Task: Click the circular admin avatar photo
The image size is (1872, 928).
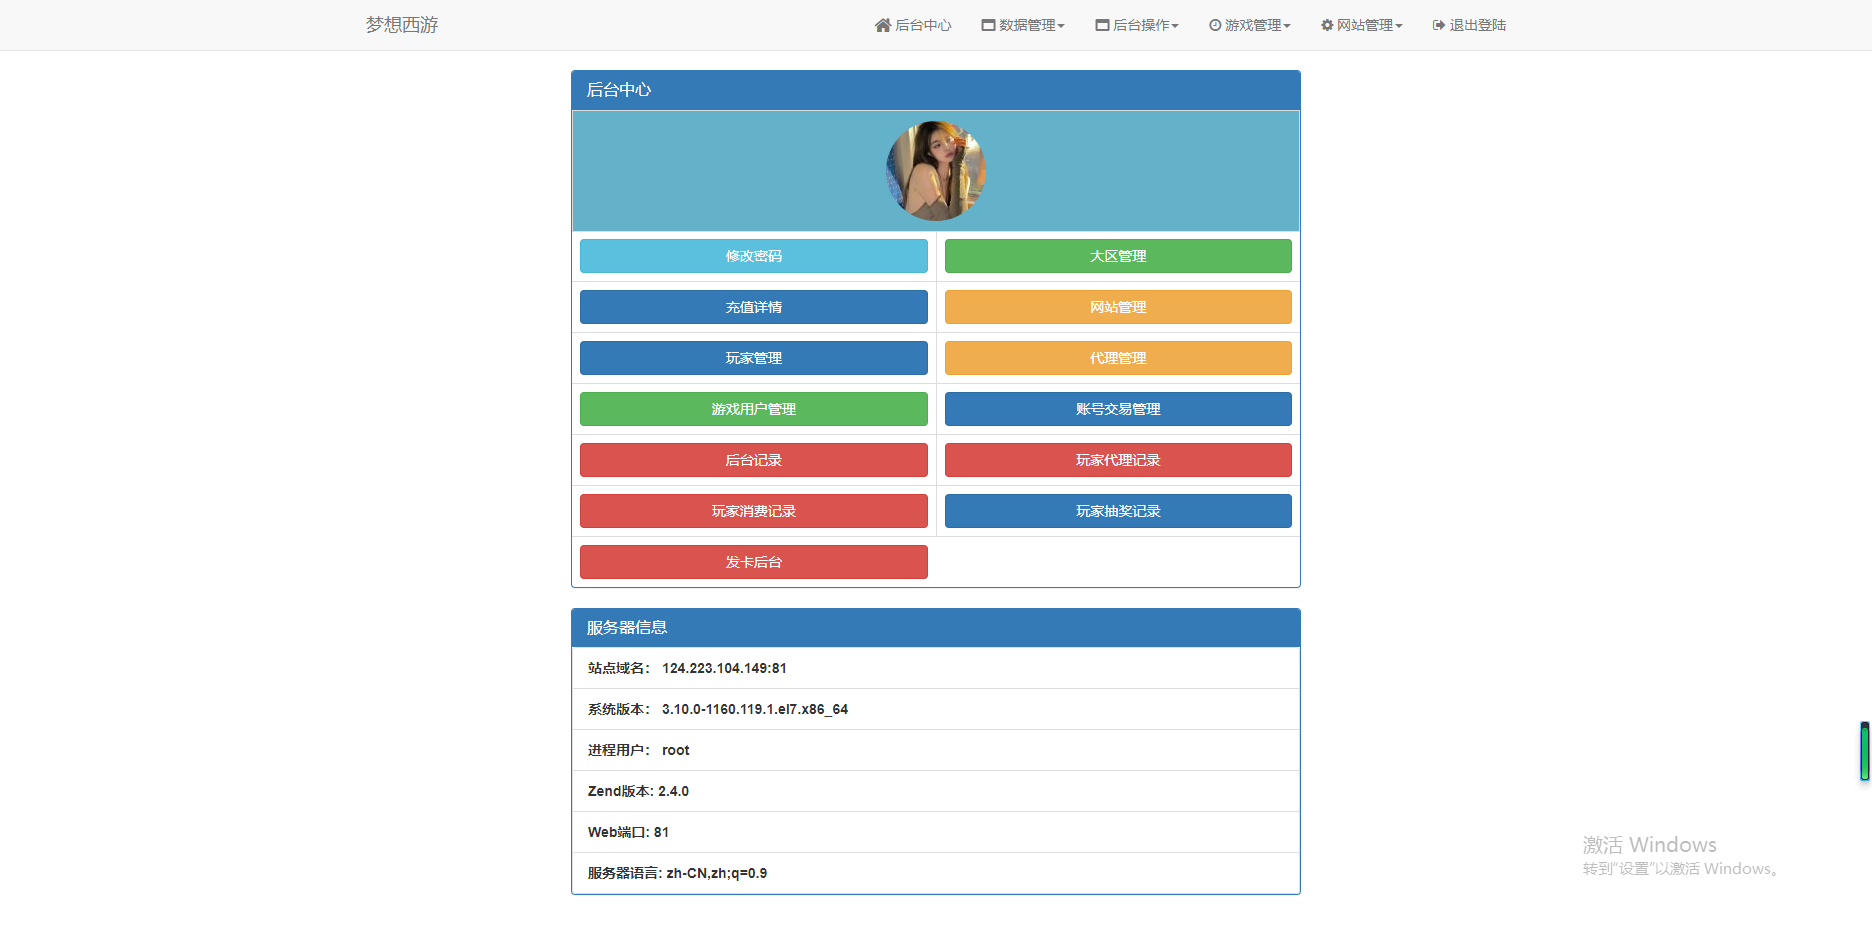Action: 936,171
